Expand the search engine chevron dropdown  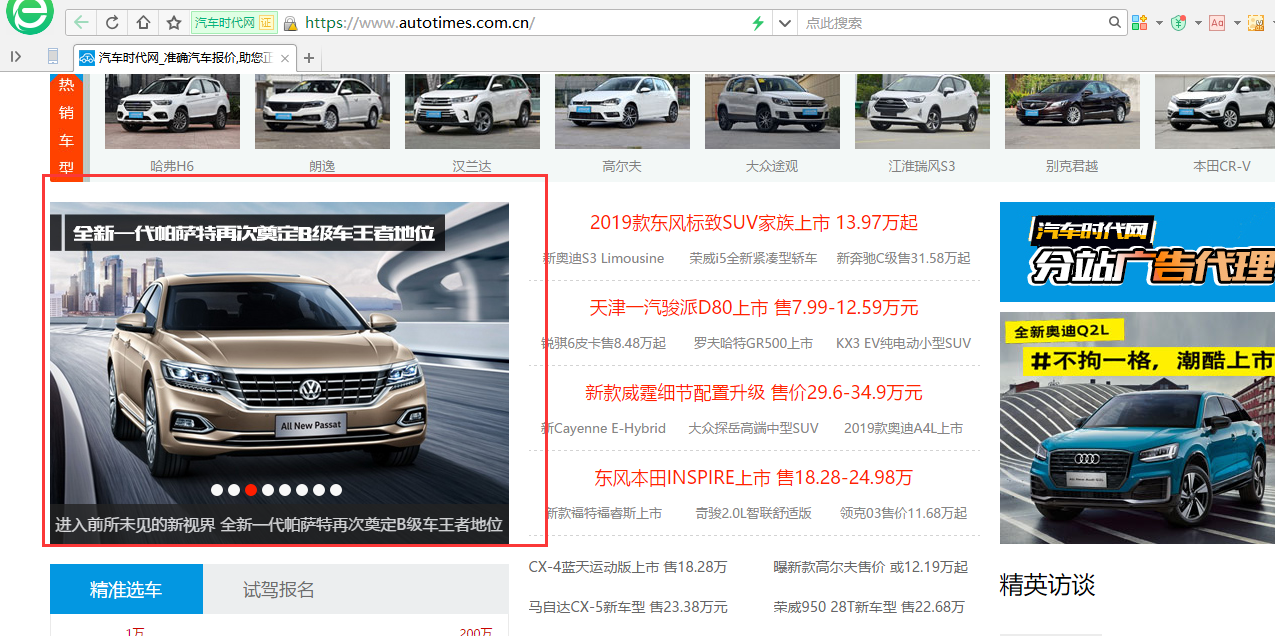coord(784,22)
